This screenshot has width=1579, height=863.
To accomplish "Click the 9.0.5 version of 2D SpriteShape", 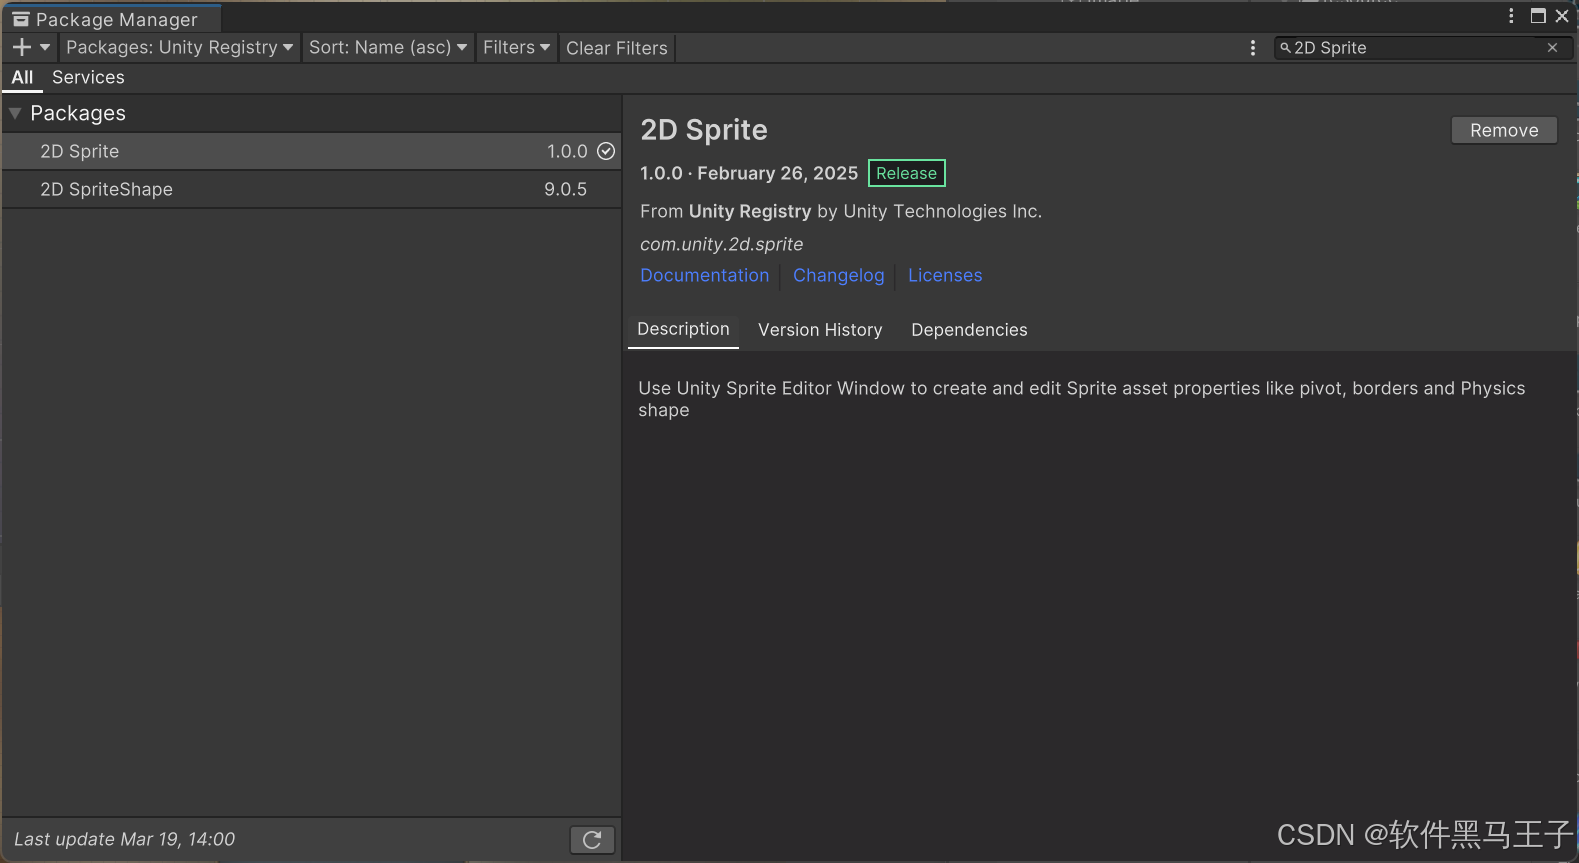I will 565,189.
